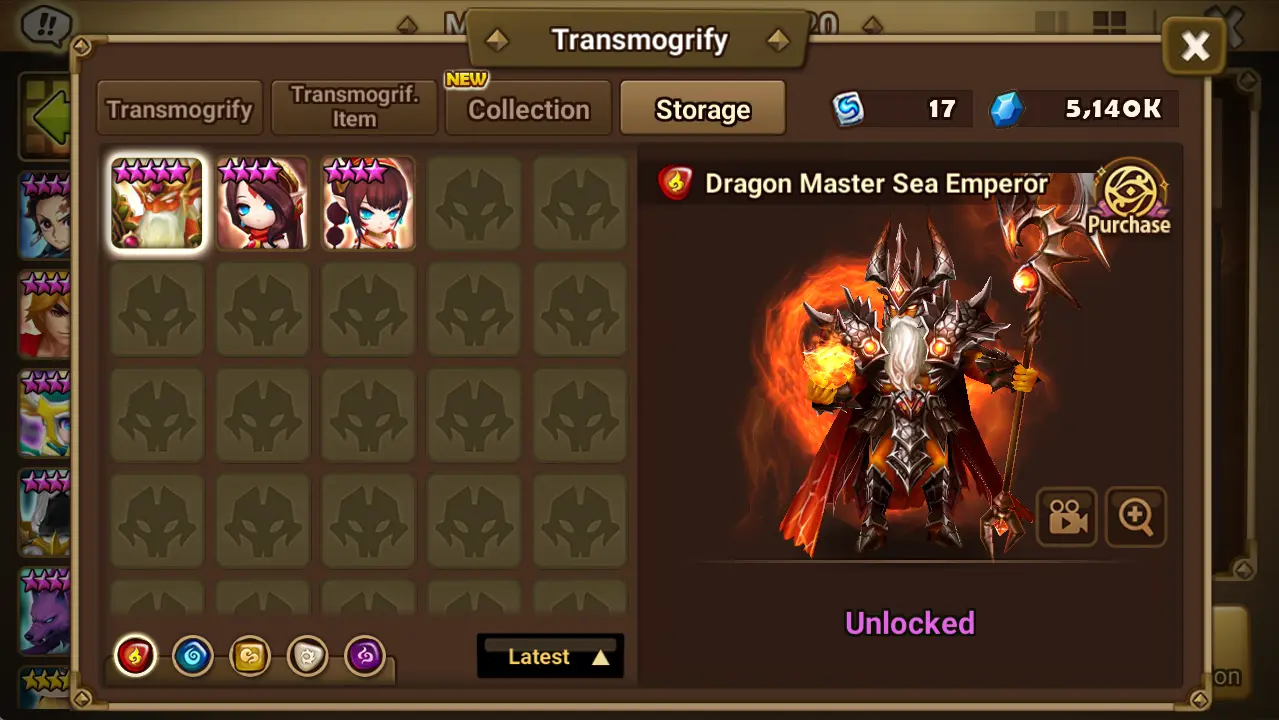Click the left arrow beside Transmogrify title
This screenshot has width=1279, height=720.
pos(496,41)
